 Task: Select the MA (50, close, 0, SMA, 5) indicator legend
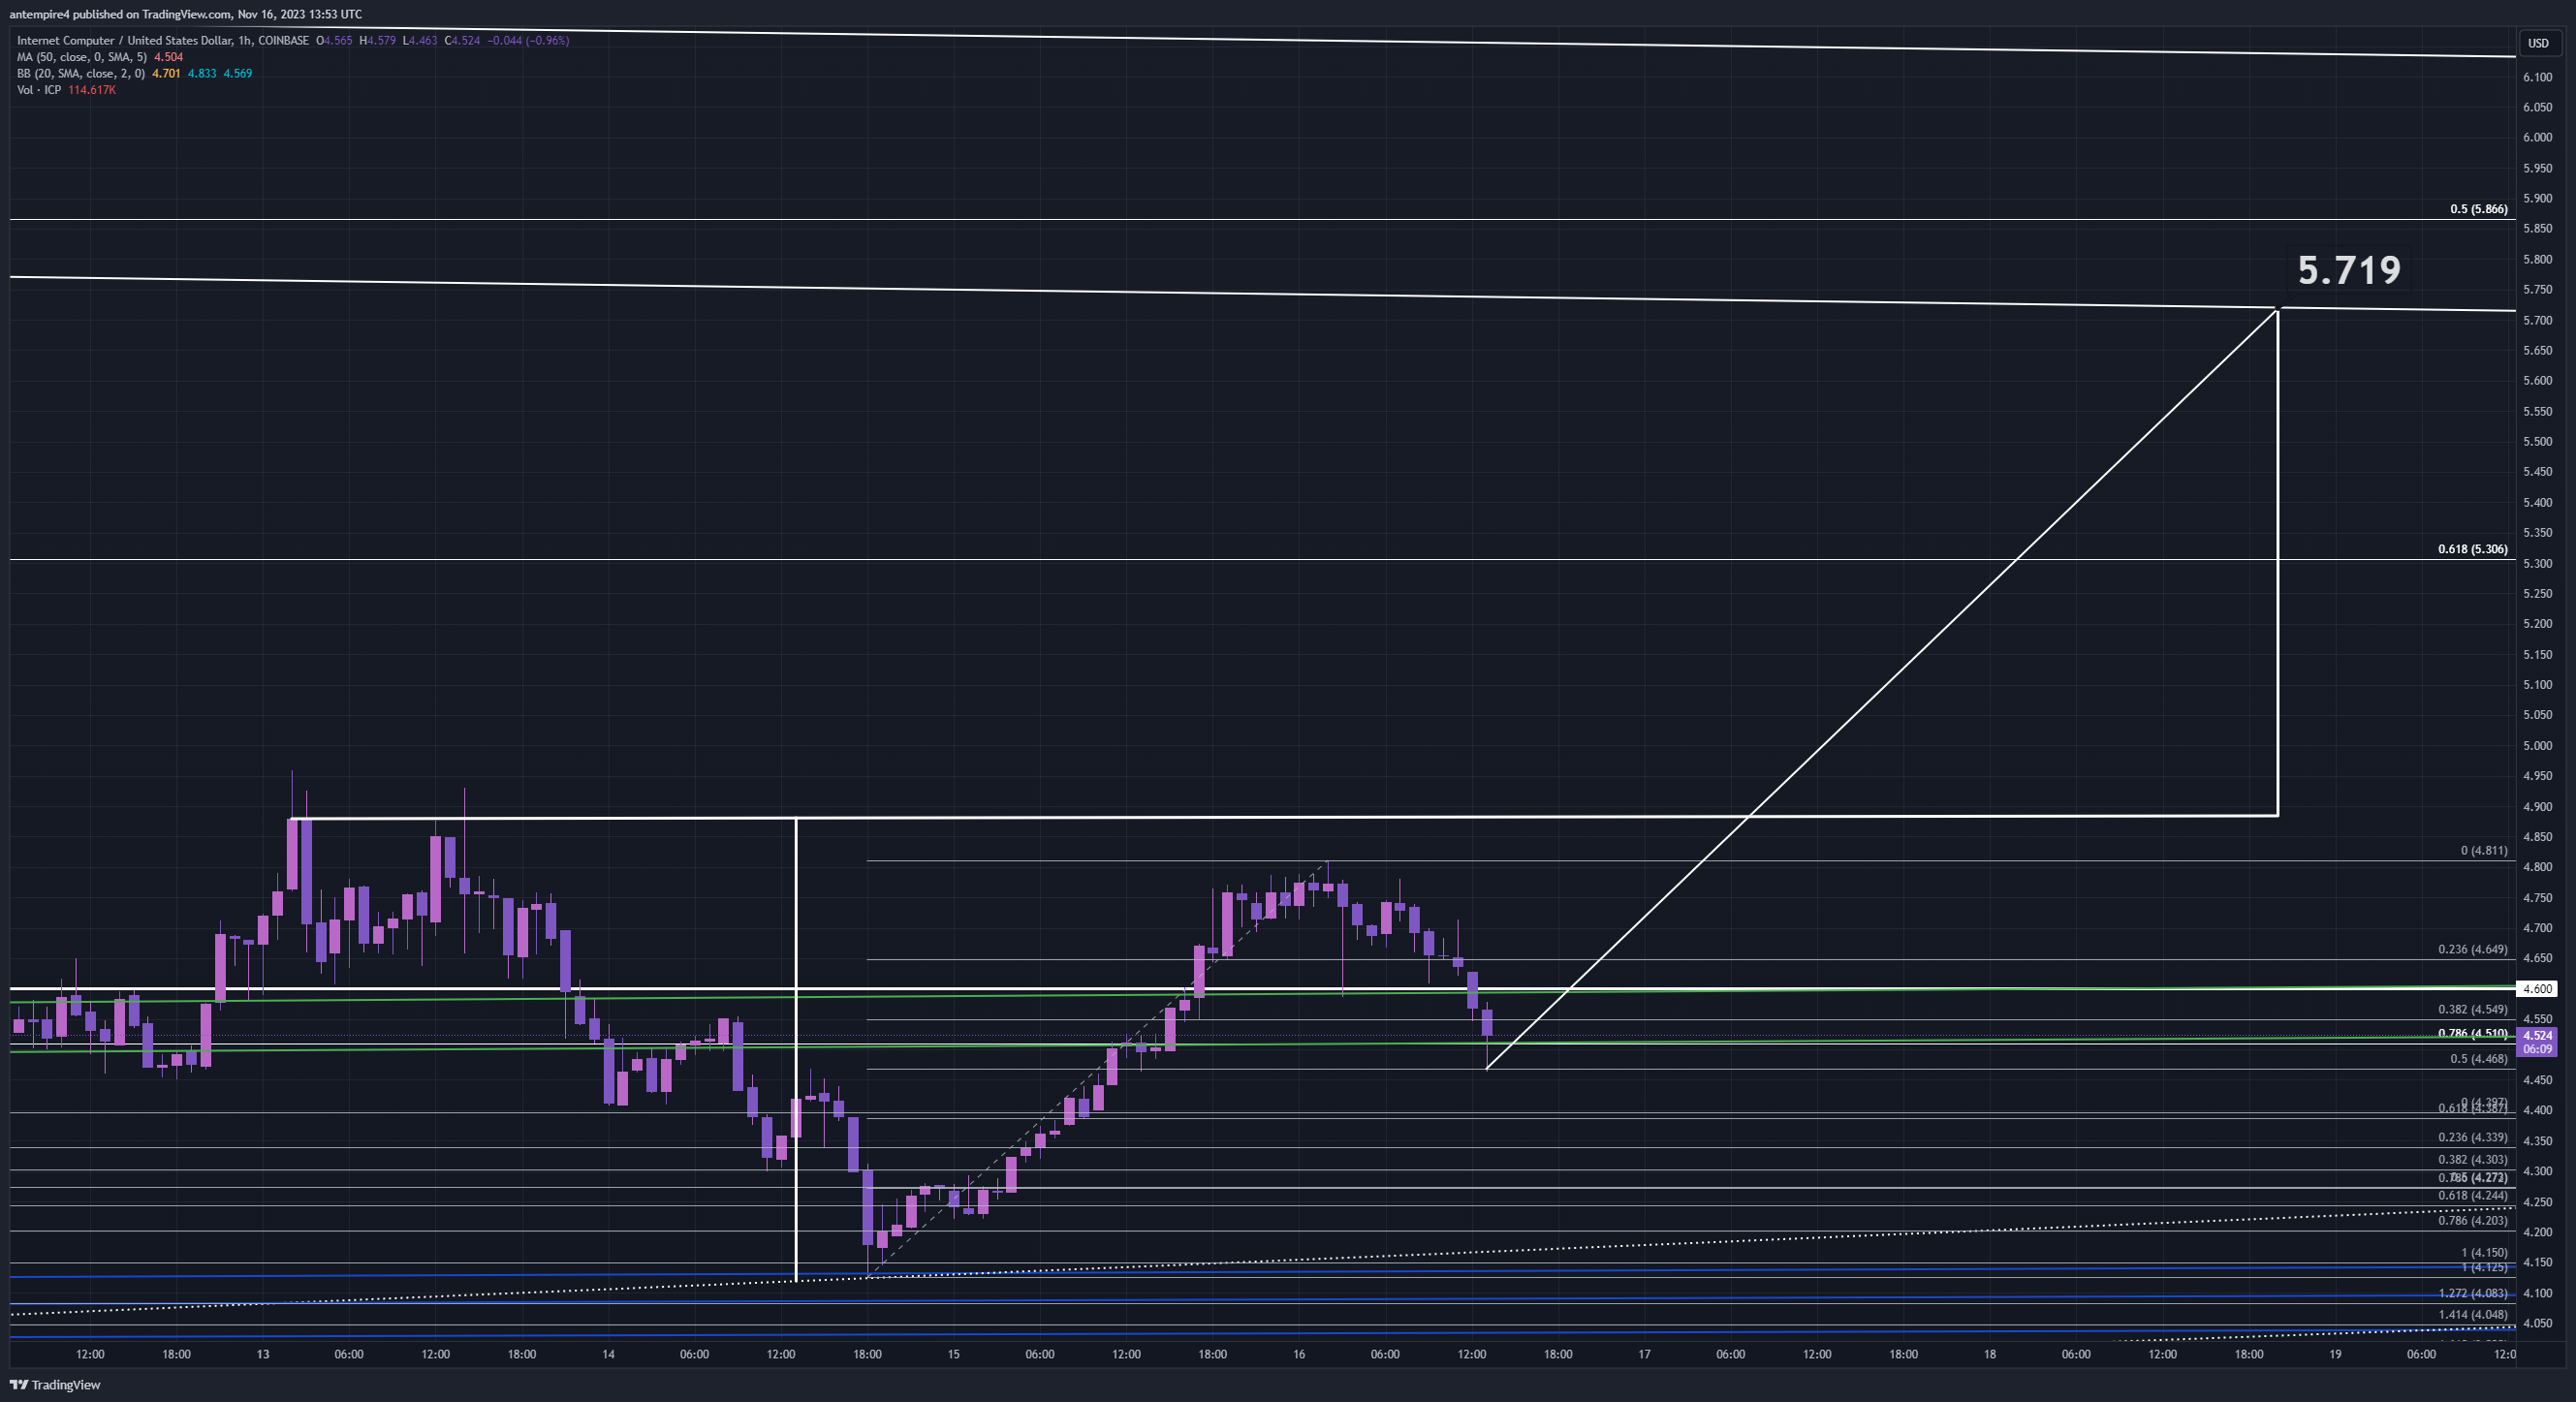tap(82, 57)
